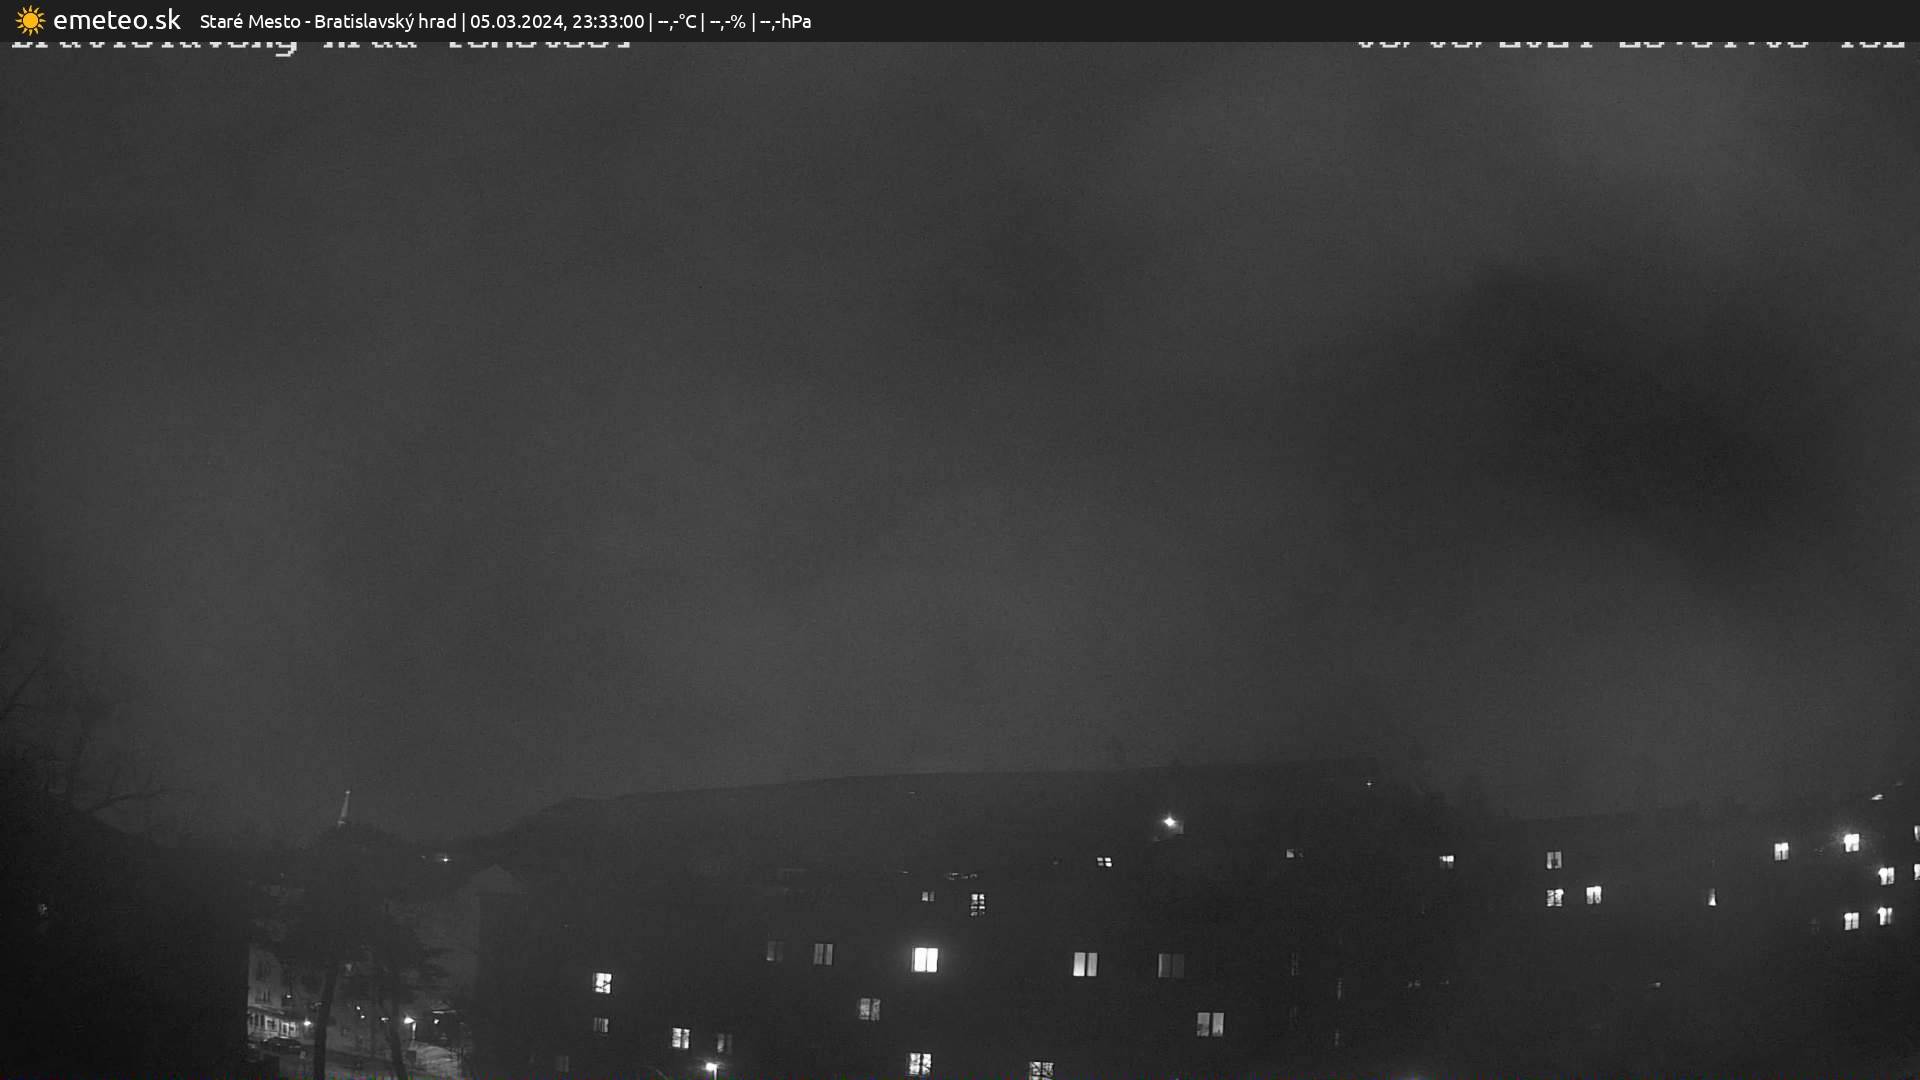The height and width of the screenshot is (1080, 1920).
Task: Click the camera name overlay at top-left
Action: pyautogui.click(x=320, y=45)
